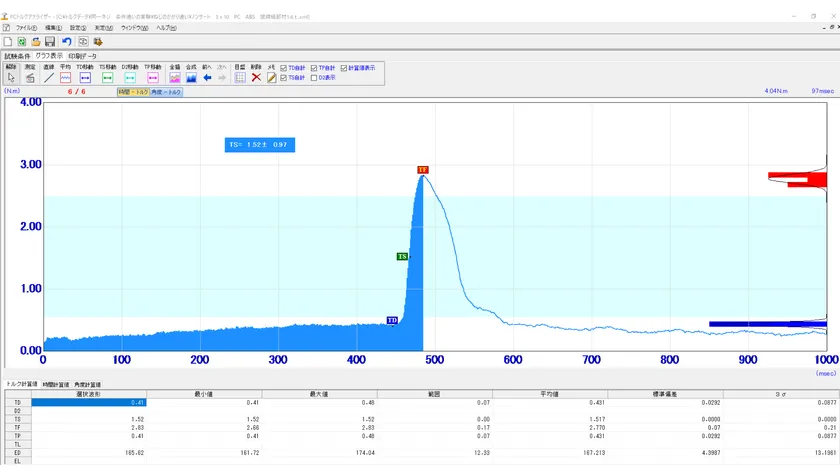
Task: Click the save floppy disk icon
Action: [x=50, y=41]
